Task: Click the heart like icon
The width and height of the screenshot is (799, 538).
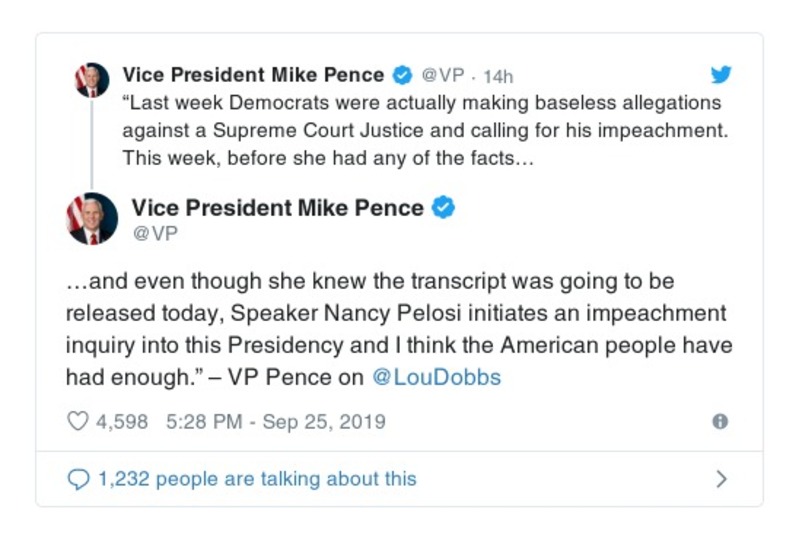Action: point(77,422)
